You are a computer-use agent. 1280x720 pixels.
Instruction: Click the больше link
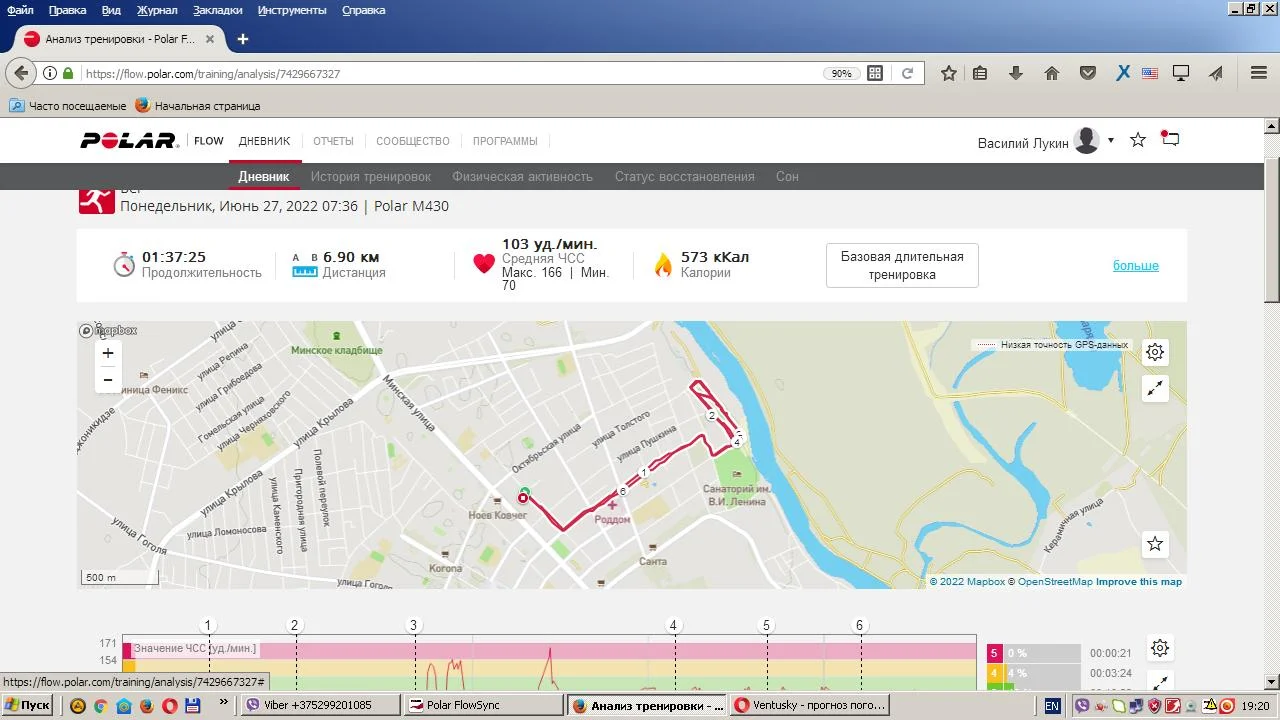pos(1136,265)
